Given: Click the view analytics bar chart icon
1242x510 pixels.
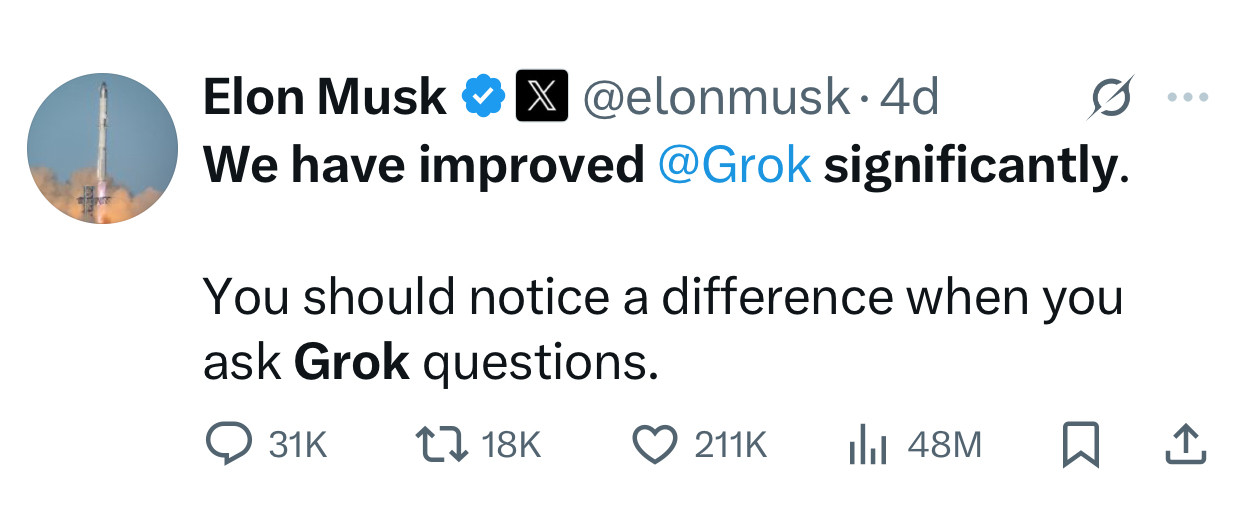Looking at the screenshot, I should [868, 444].
